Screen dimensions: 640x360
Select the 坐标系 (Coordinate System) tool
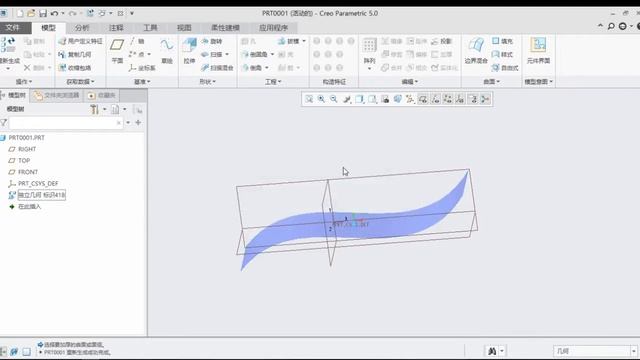click(142, 68)
